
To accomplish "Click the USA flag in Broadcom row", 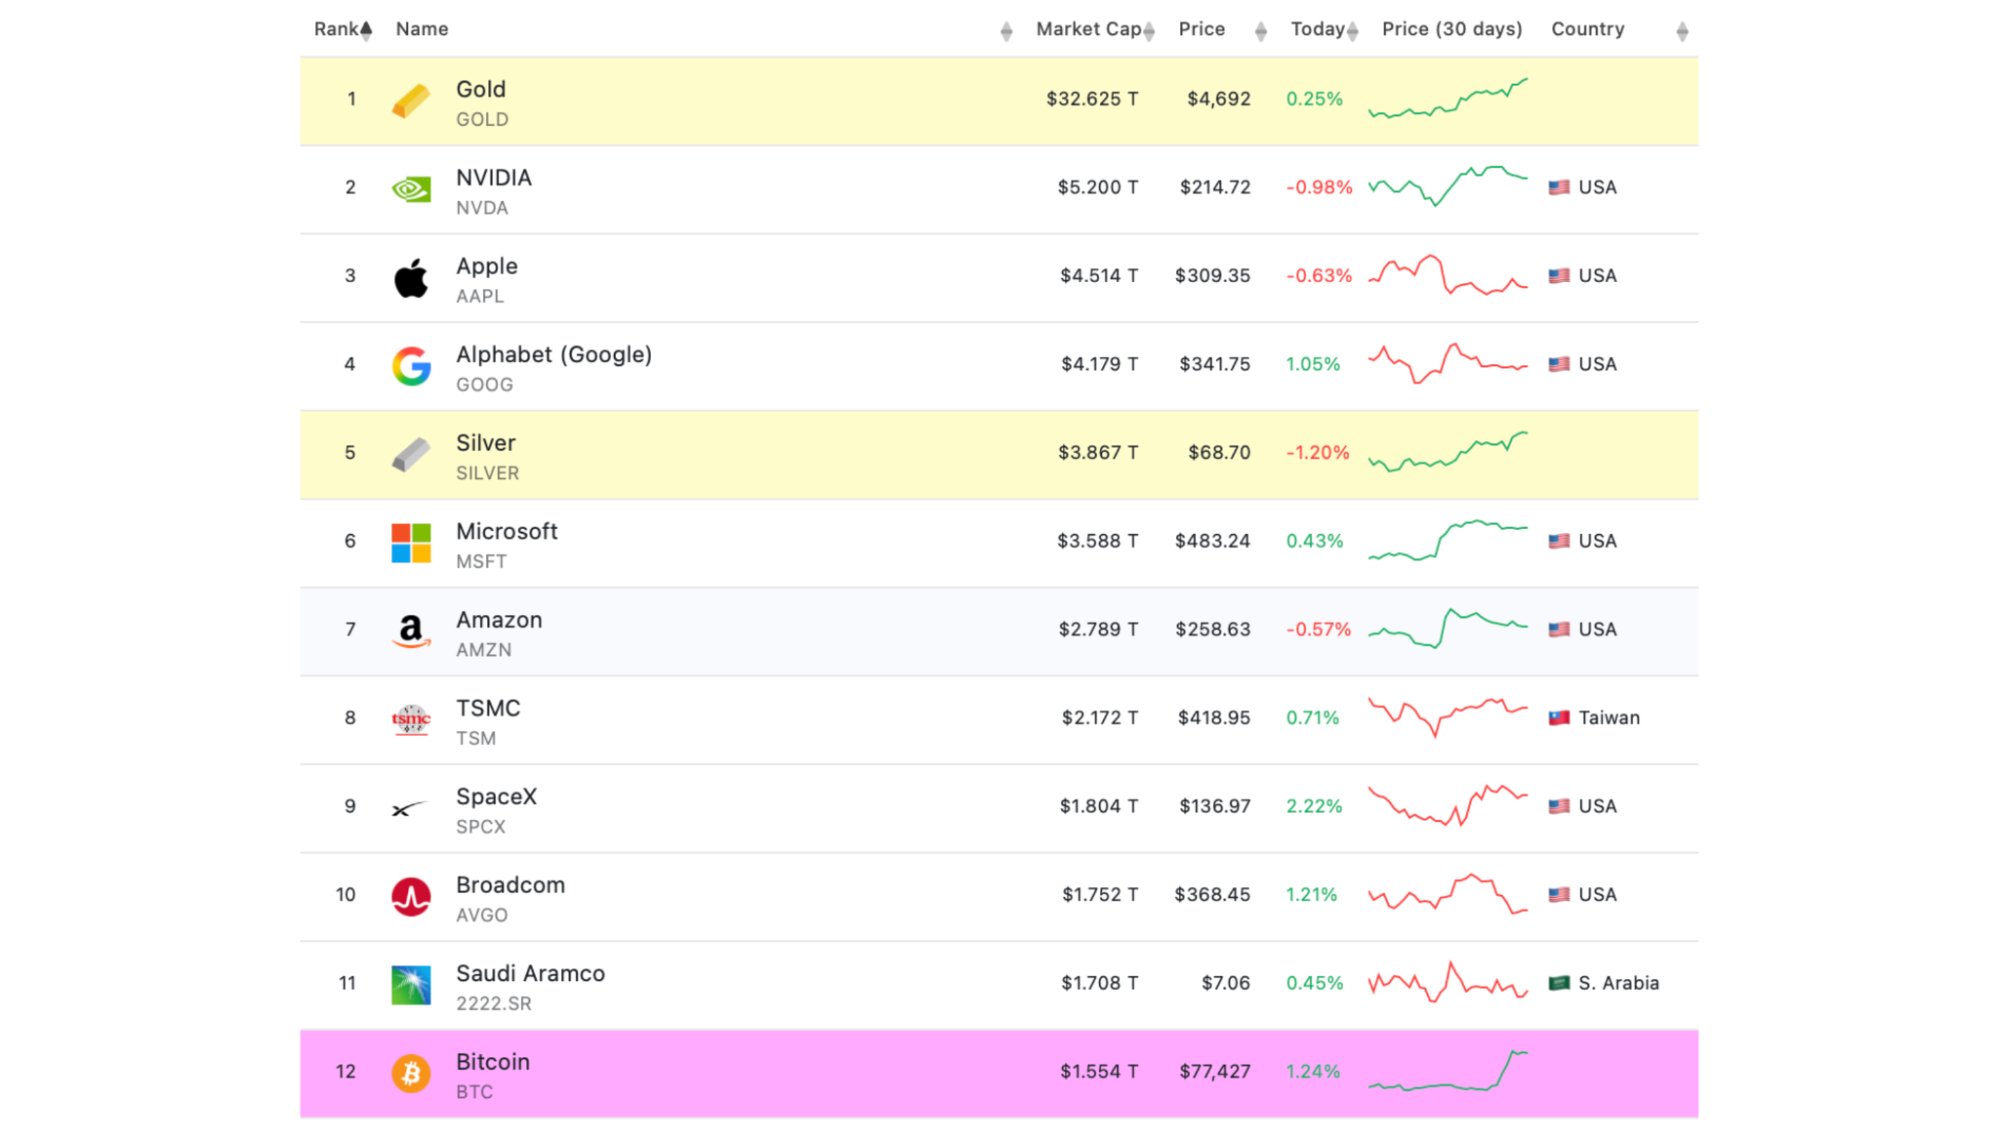I will (x=1558, y=894).
